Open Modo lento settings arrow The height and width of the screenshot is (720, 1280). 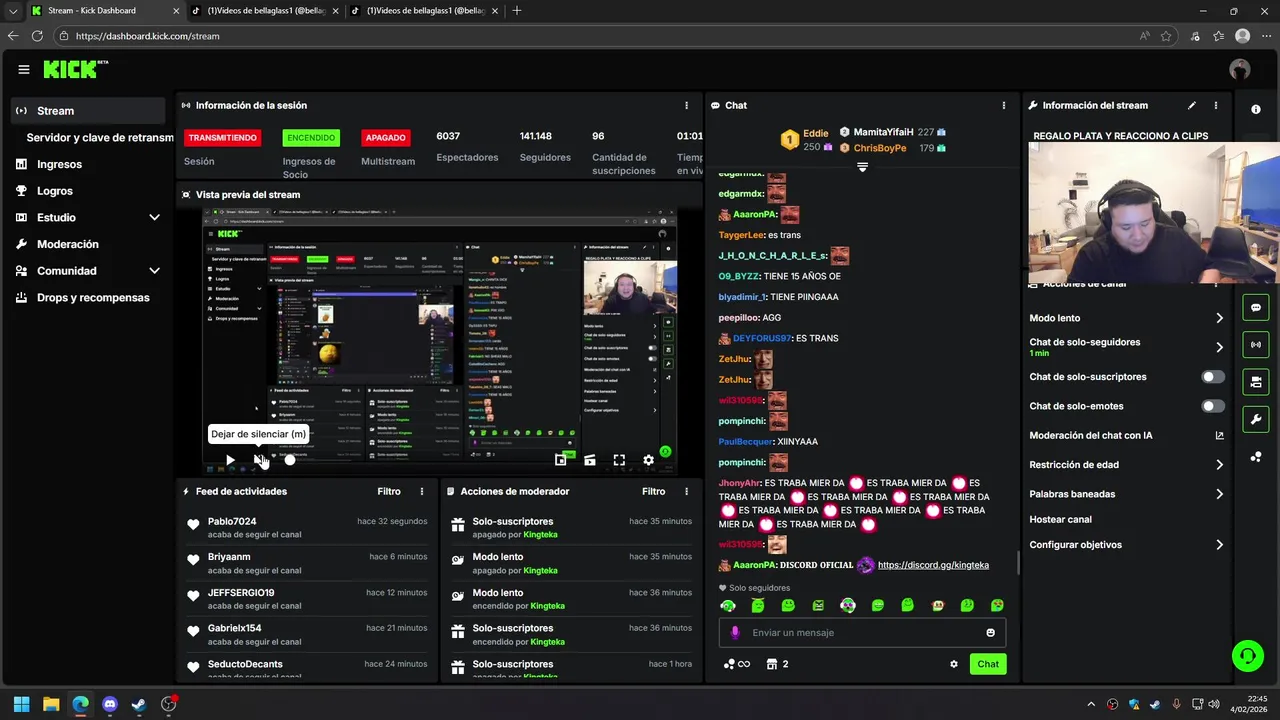[1219, 318]
